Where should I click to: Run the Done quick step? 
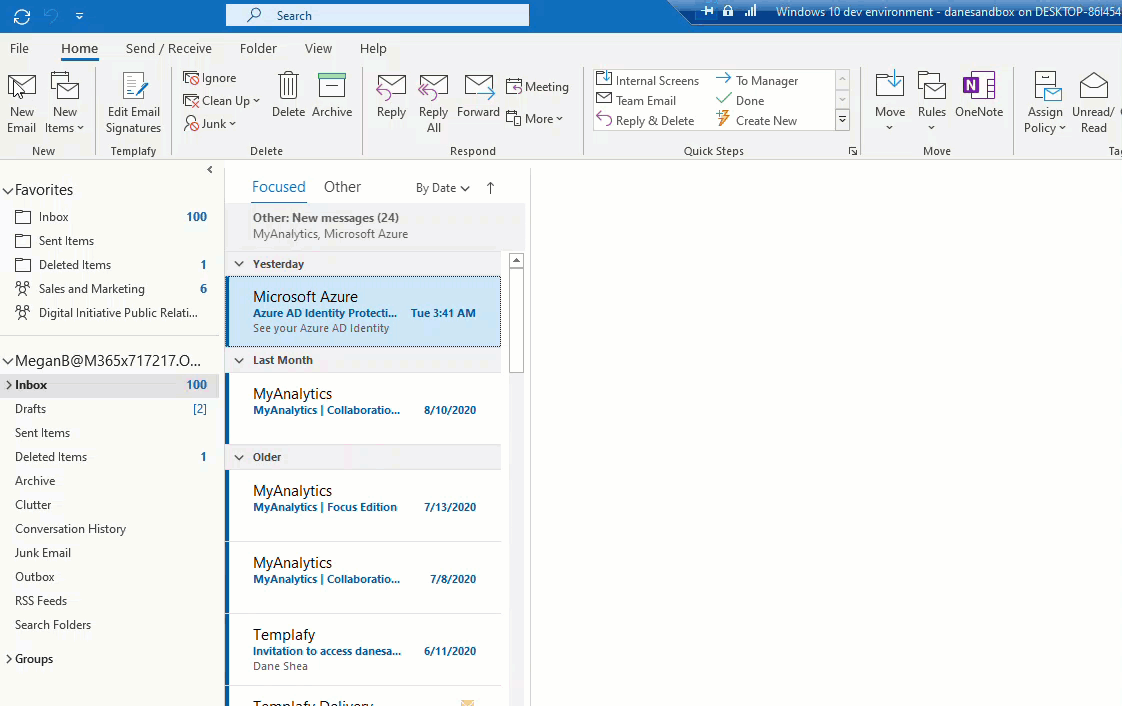click(x=740, y=100)
